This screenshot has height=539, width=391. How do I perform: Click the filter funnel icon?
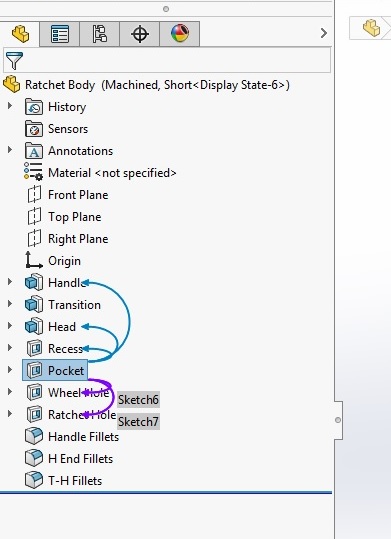[14, 60]
